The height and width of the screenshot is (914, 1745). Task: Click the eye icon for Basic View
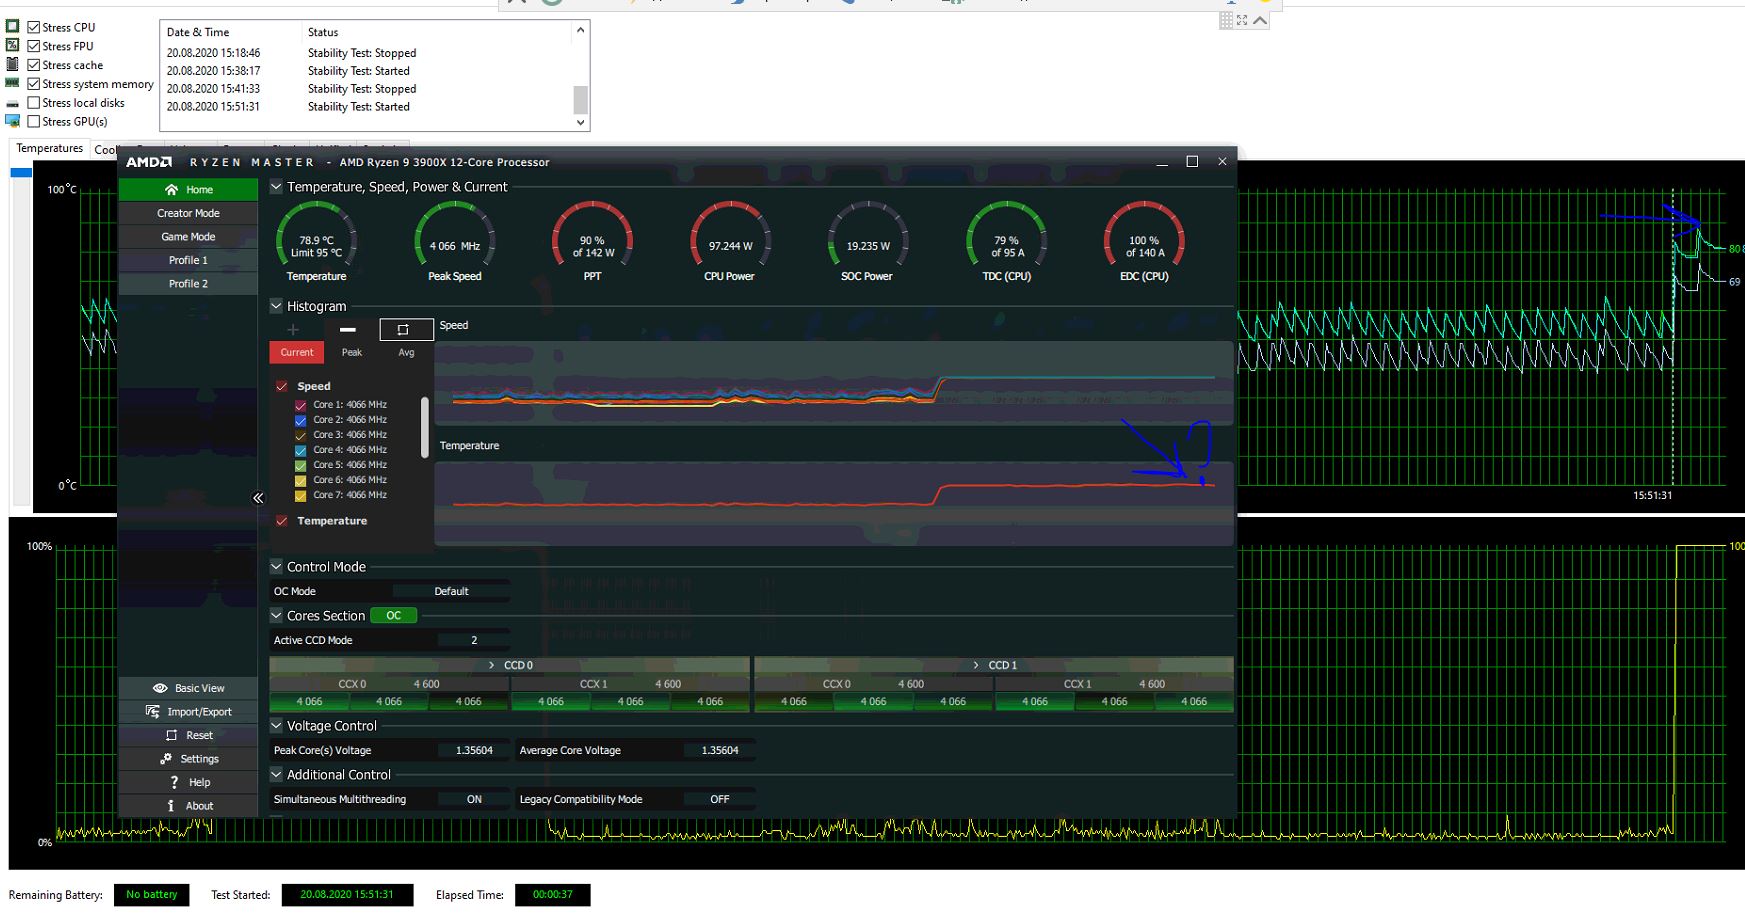(x=160, y=688)
